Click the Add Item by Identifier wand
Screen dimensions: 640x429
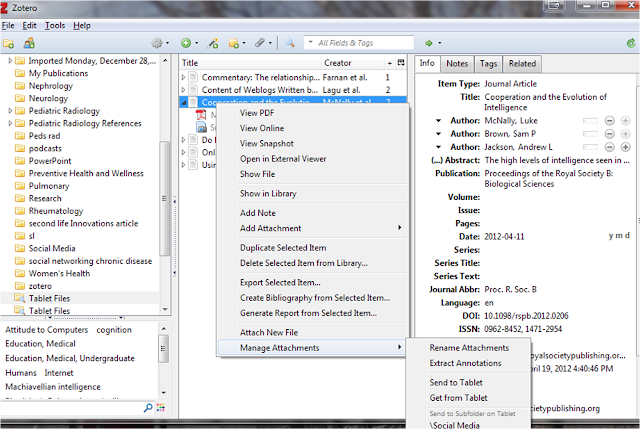[213, 43]
